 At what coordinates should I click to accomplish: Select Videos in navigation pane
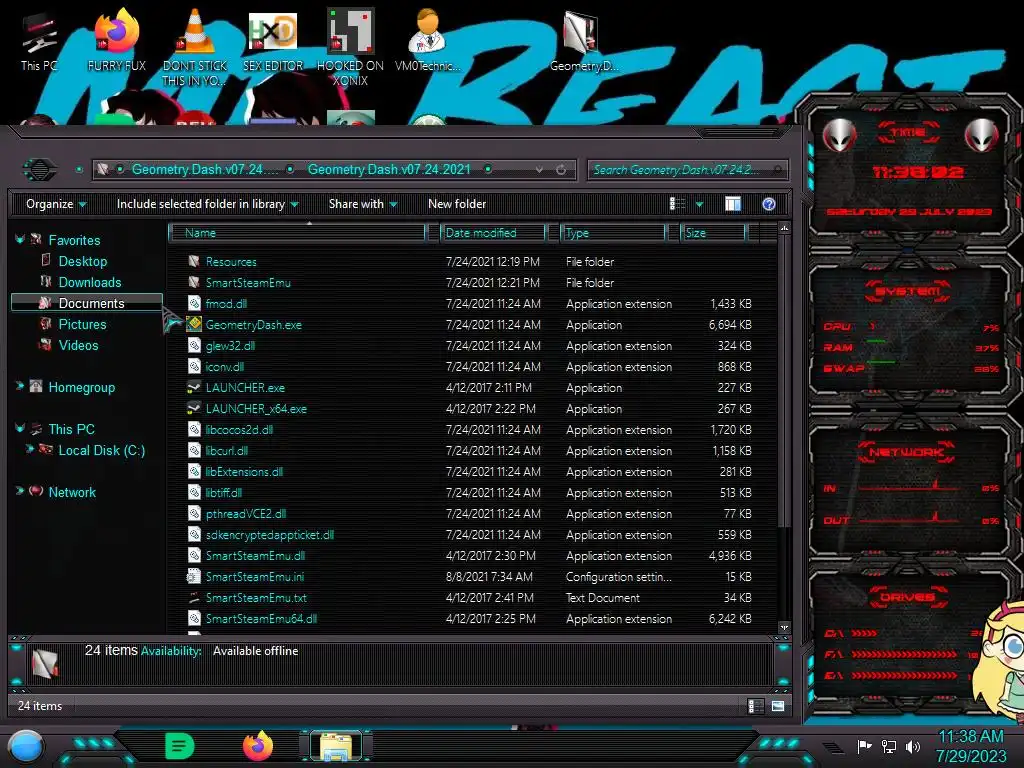[x=78, y=345]
